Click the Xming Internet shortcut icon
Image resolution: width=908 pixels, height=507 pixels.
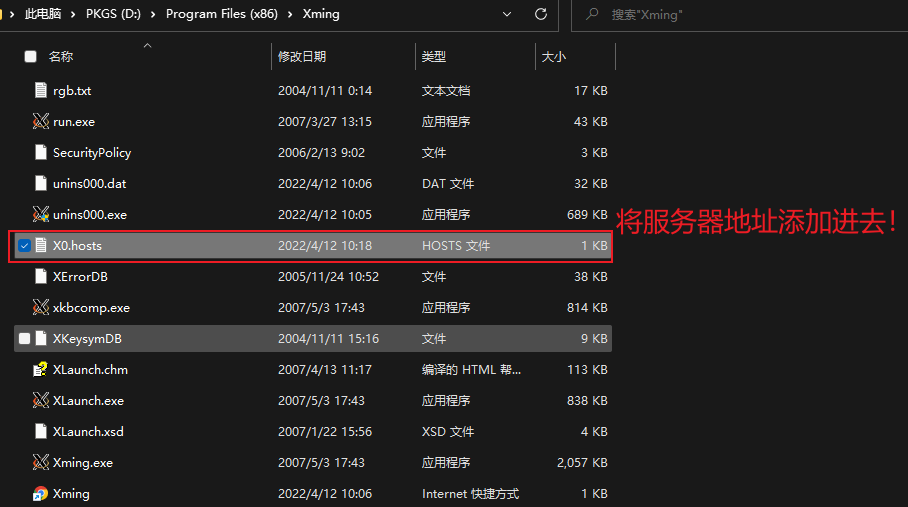[41, 494]
